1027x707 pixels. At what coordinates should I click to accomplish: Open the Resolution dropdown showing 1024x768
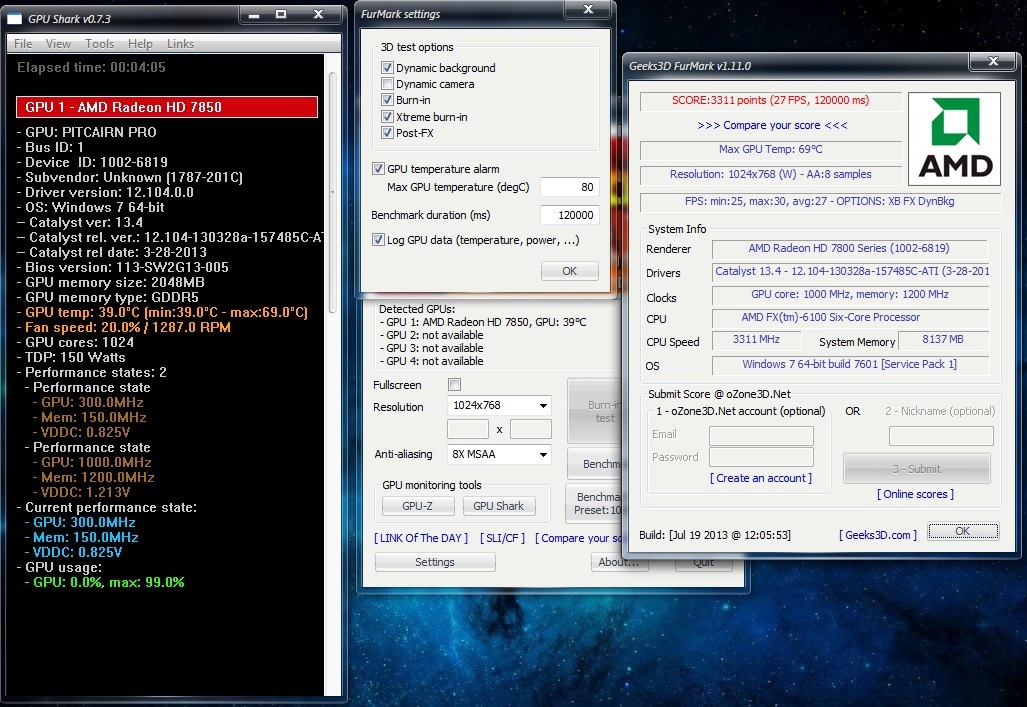(499, 406)
